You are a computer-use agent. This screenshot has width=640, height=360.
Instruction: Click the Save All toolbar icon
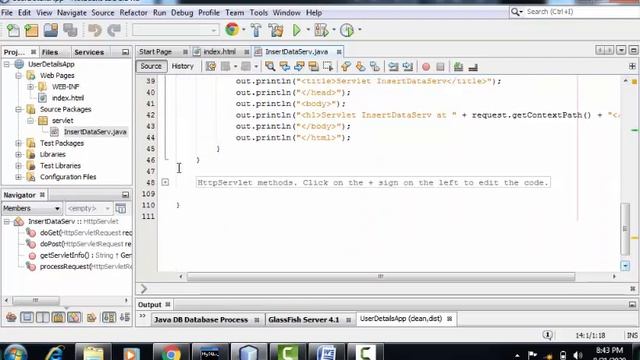pyautogui.click(x=70, y=30)
